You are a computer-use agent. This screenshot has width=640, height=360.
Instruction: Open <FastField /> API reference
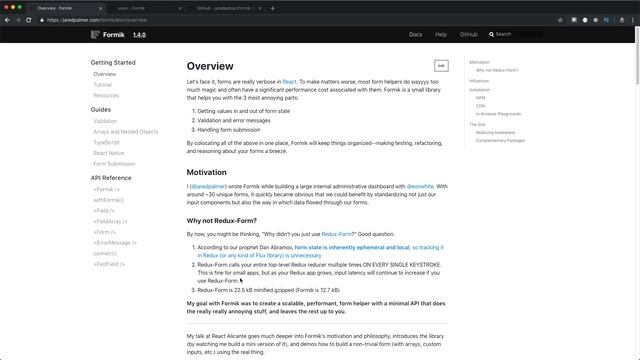pyautogui.click(x=109, y=264)
